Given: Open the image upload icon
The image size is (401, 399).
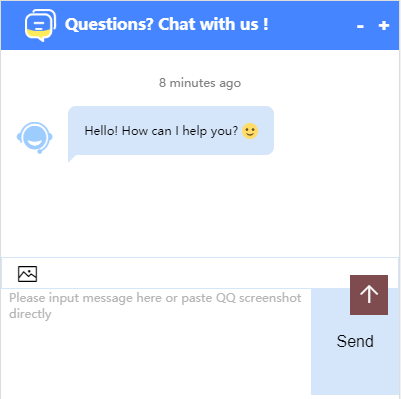Looking at the screenshot, I should pyautogui.click(x=27, y=274).
